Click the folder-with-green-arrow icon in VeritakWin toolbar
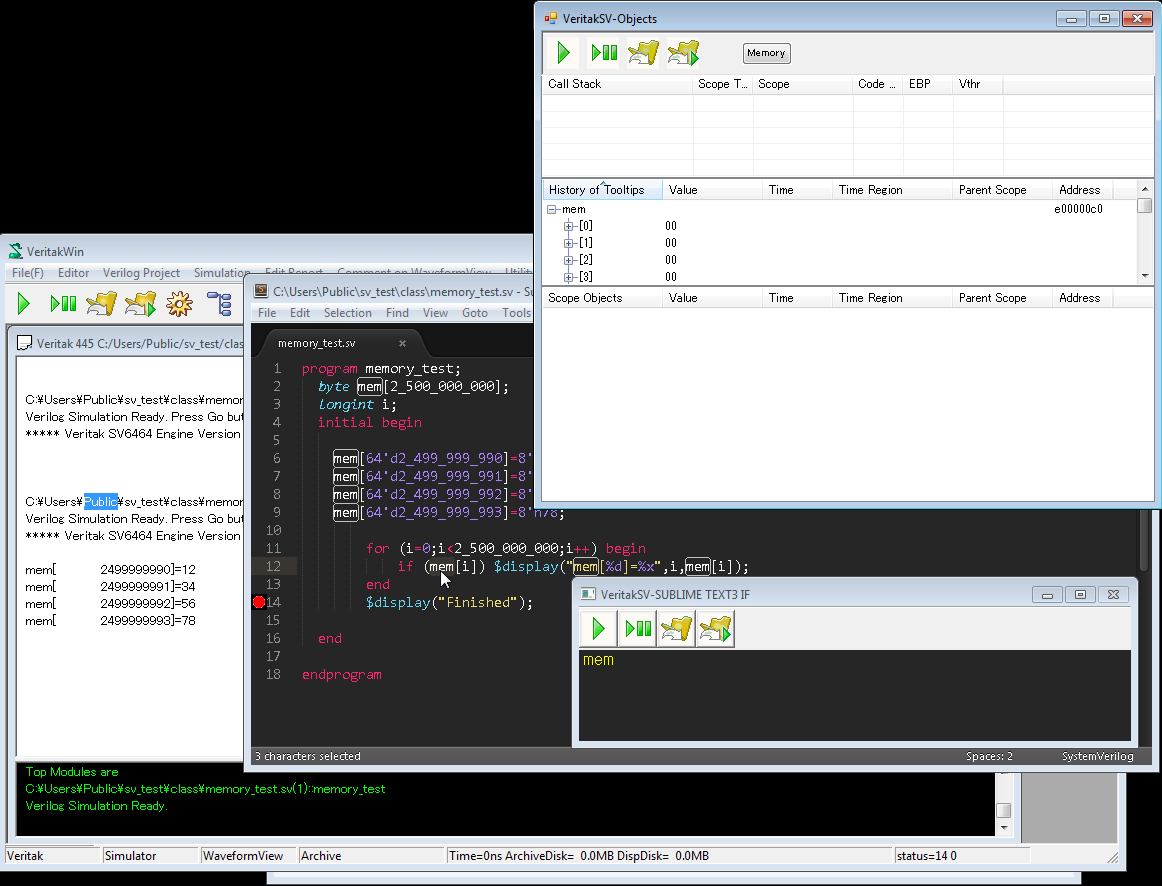1162x886 pixels. coord(141,303)
